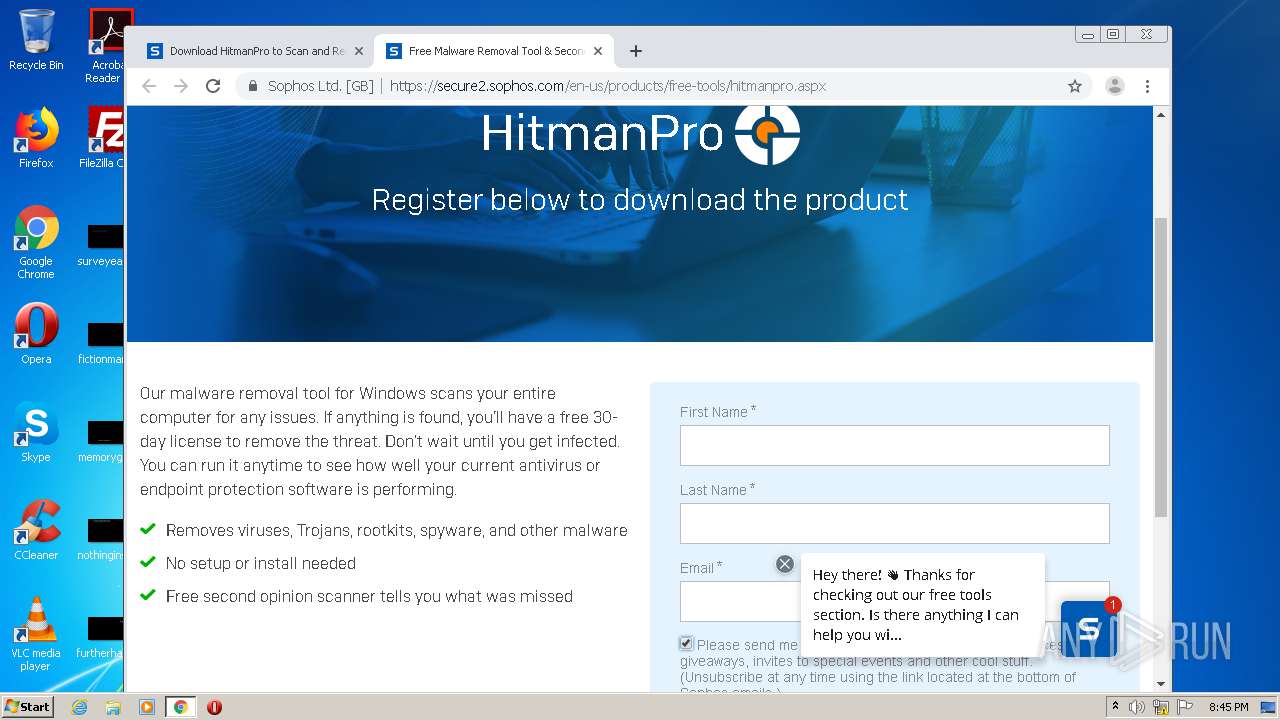The width and height of the screenshot is (1280, 720).
Task: Click the Email input field
Action: 738,601
